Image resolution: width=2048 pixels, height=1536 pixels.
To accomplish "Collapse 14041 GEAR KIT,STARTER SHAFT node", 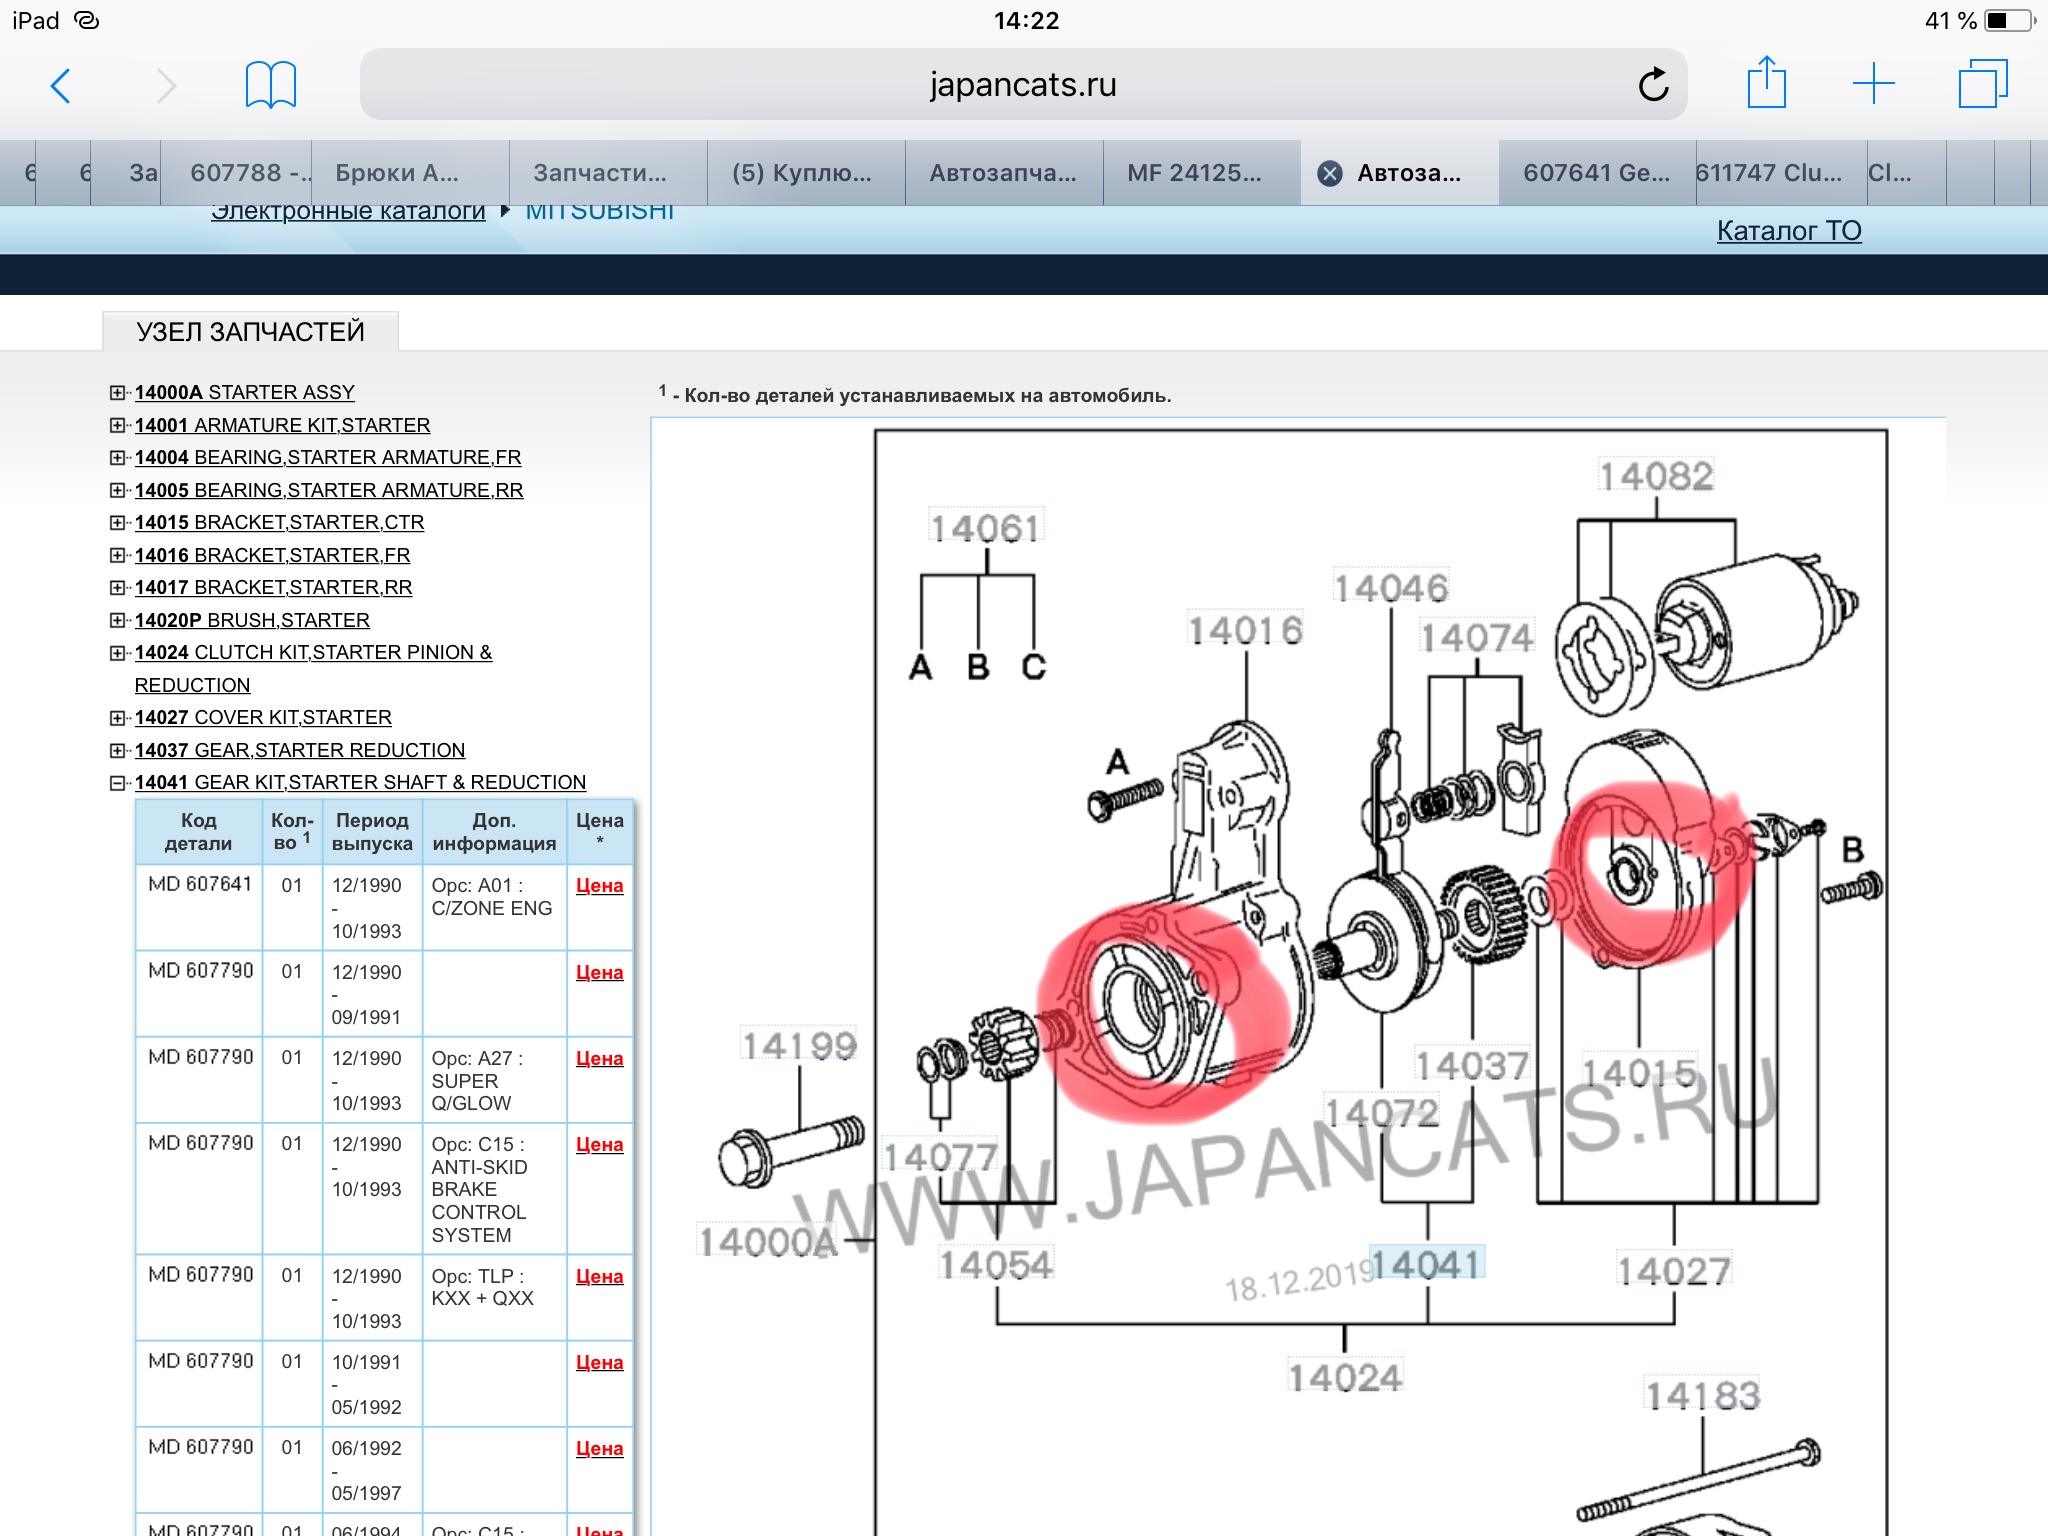I will [118, 783].
